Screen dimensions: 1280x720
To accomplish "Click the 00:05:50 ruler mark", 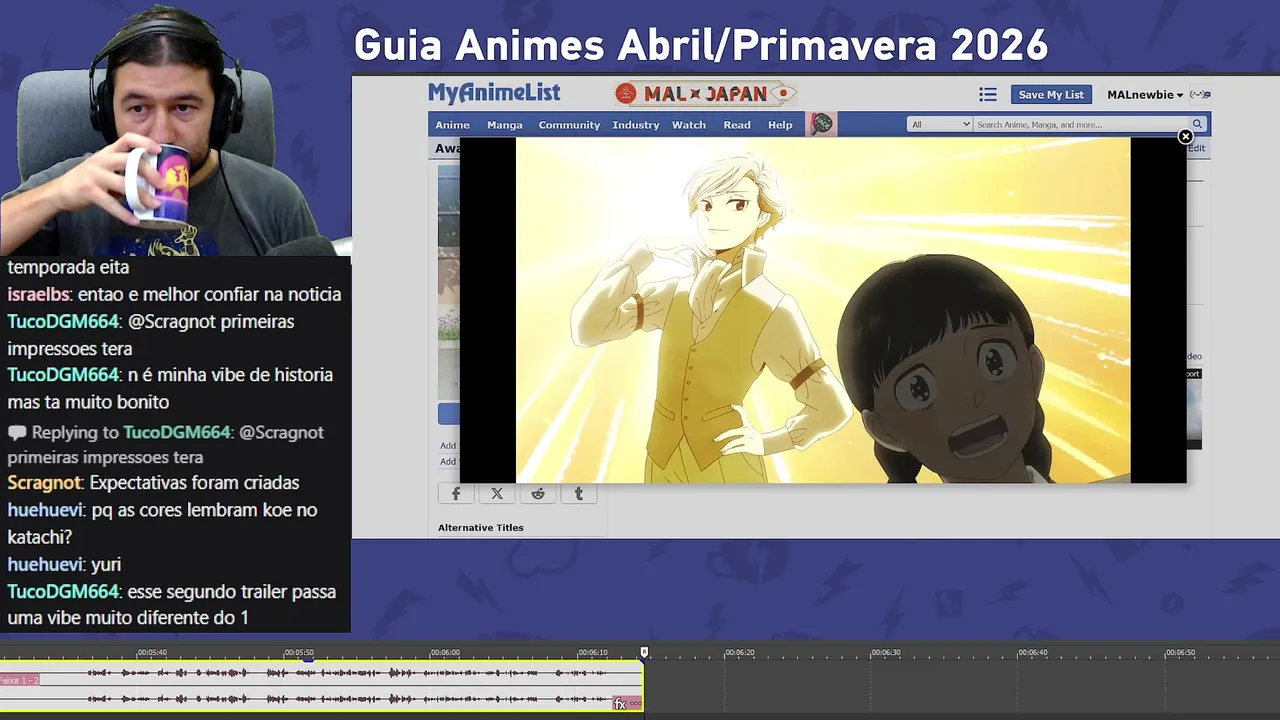I will 298,652.
